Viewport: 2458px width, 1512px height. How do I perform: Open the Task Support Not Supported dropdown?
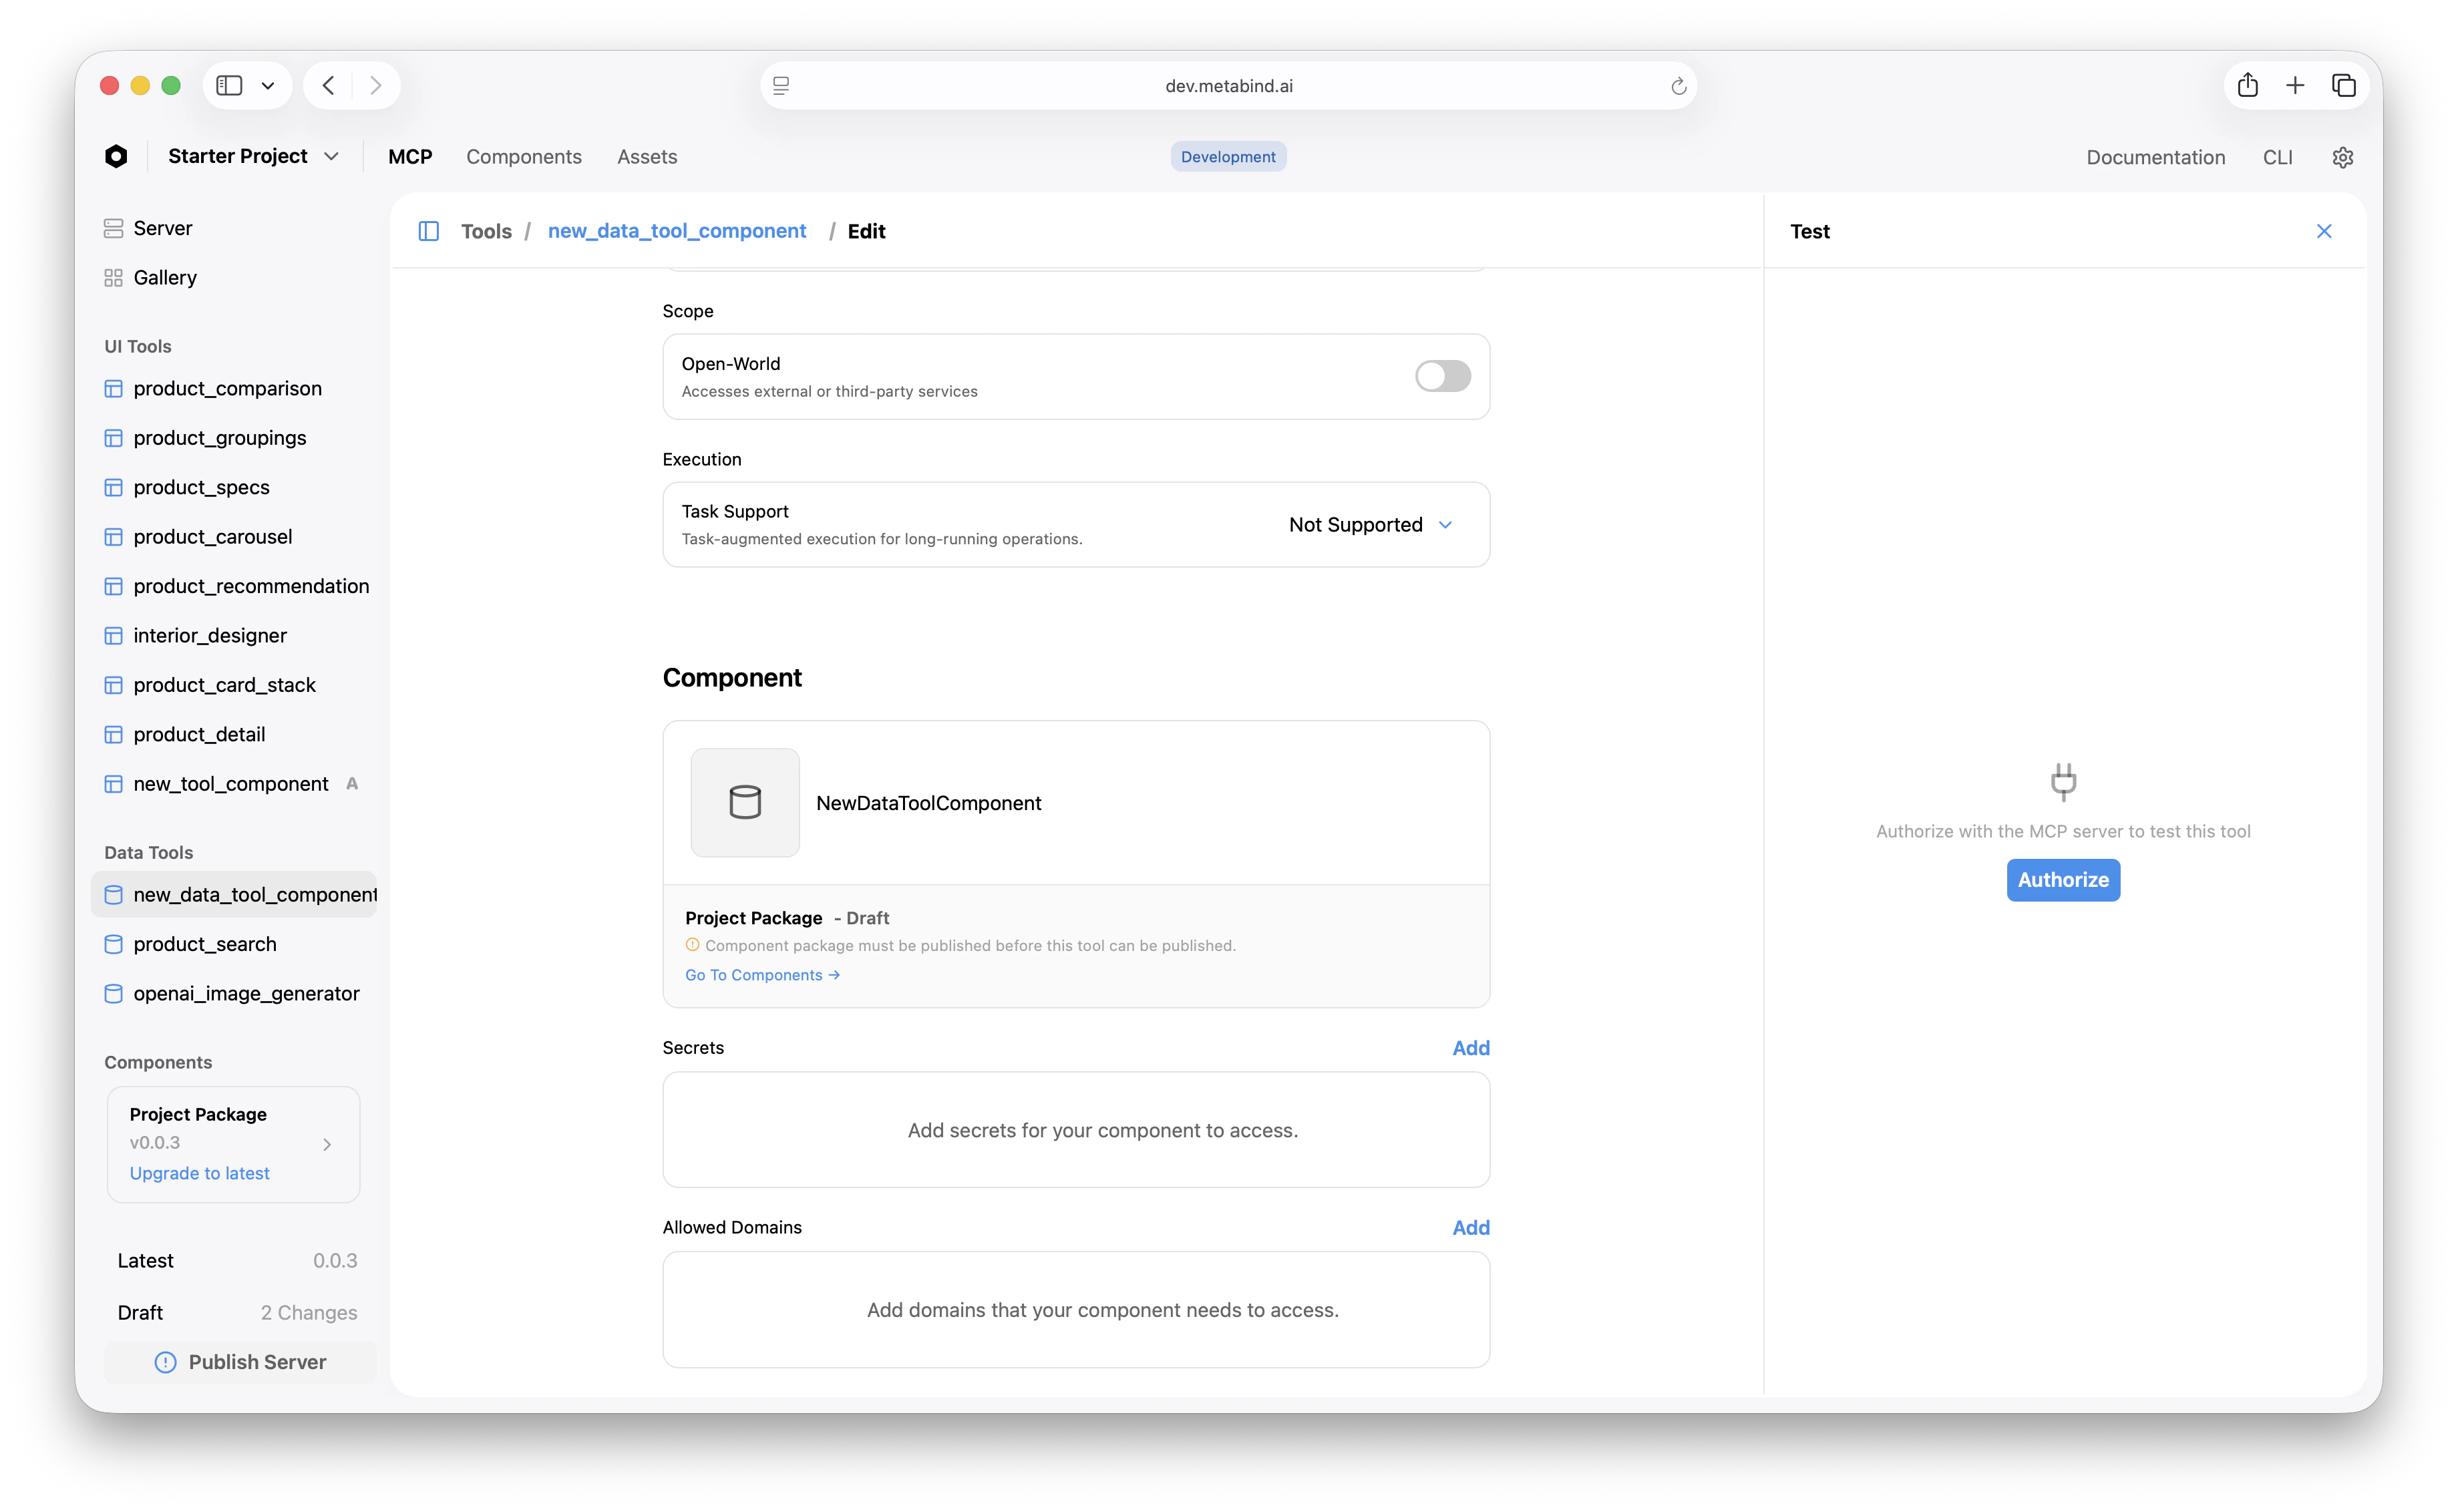point(1370,525)
